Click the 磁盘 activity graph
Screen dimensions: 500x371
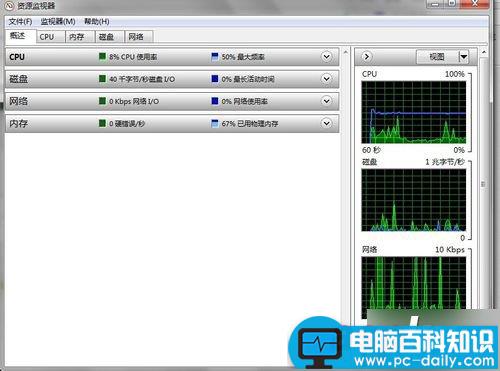pos(414,200)
